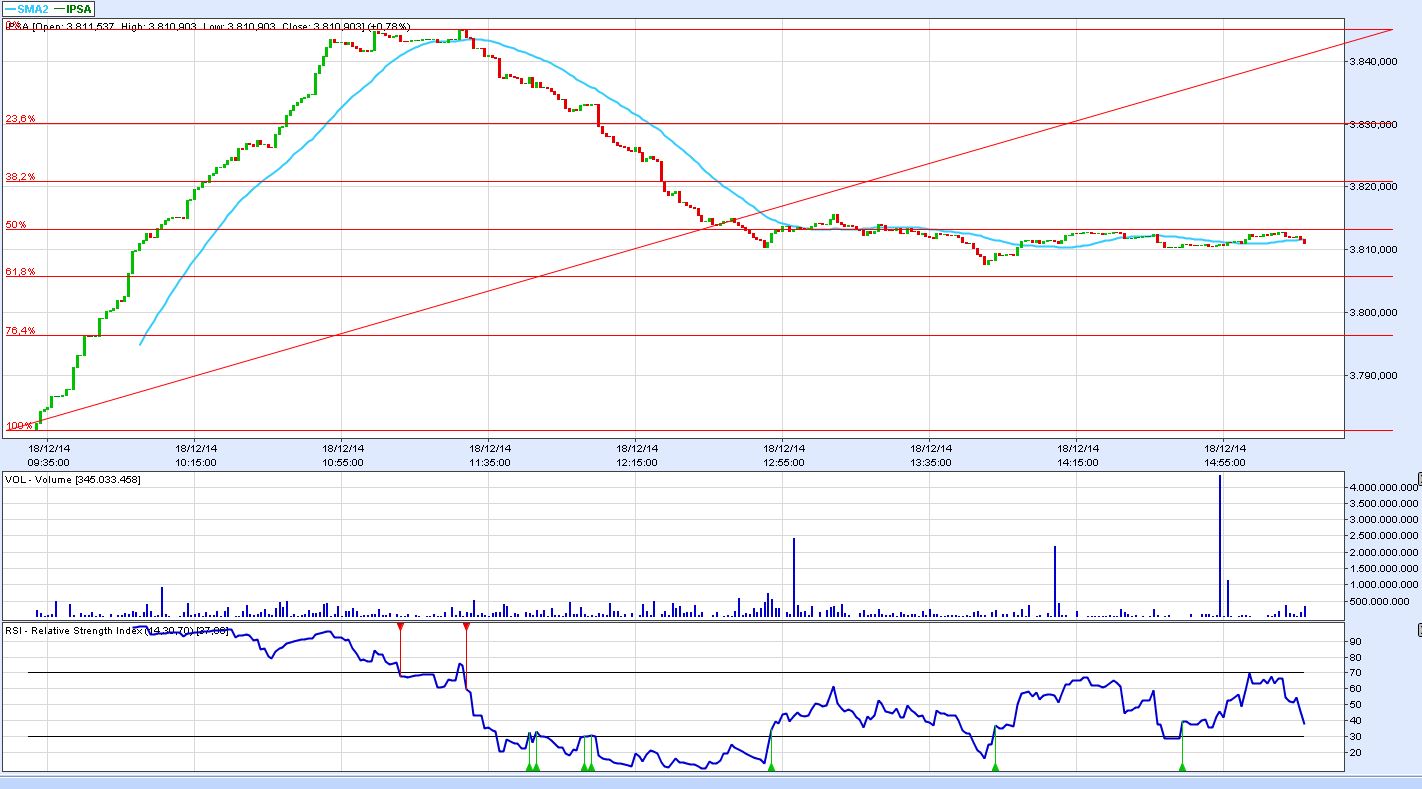Click the 14:55:00 time axis label

[1224, 462]
